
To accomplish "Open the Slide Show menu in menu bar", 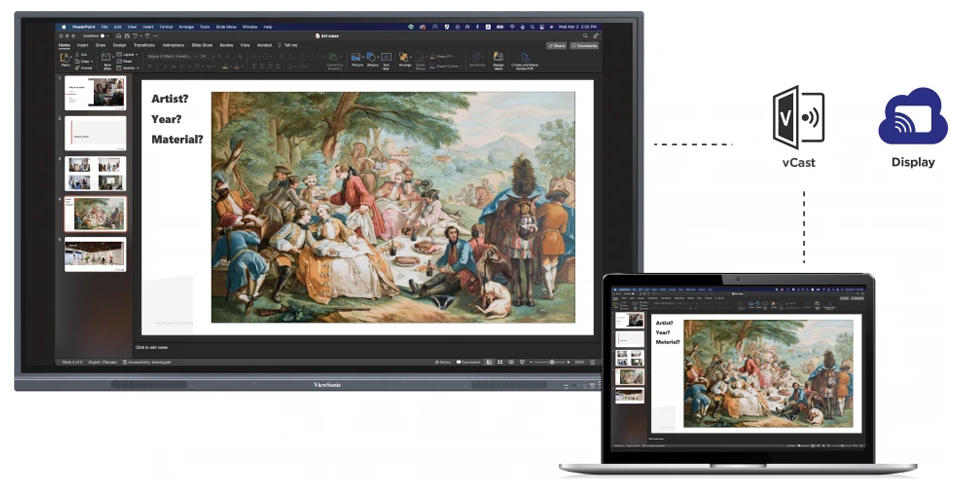I will 226,27.
